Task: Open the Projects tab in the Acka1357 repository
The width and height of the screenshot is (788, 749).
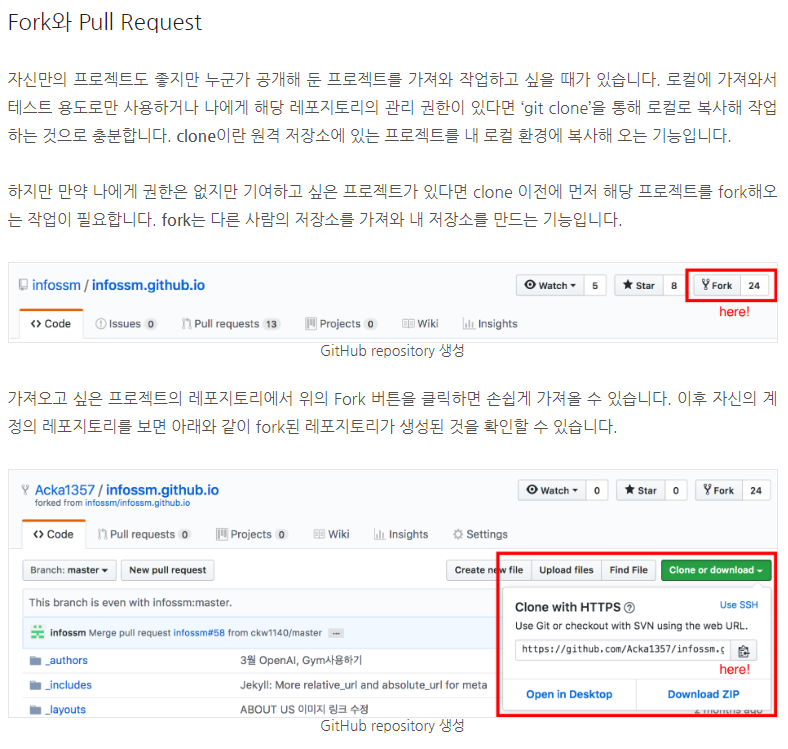Action: (251, 534)
